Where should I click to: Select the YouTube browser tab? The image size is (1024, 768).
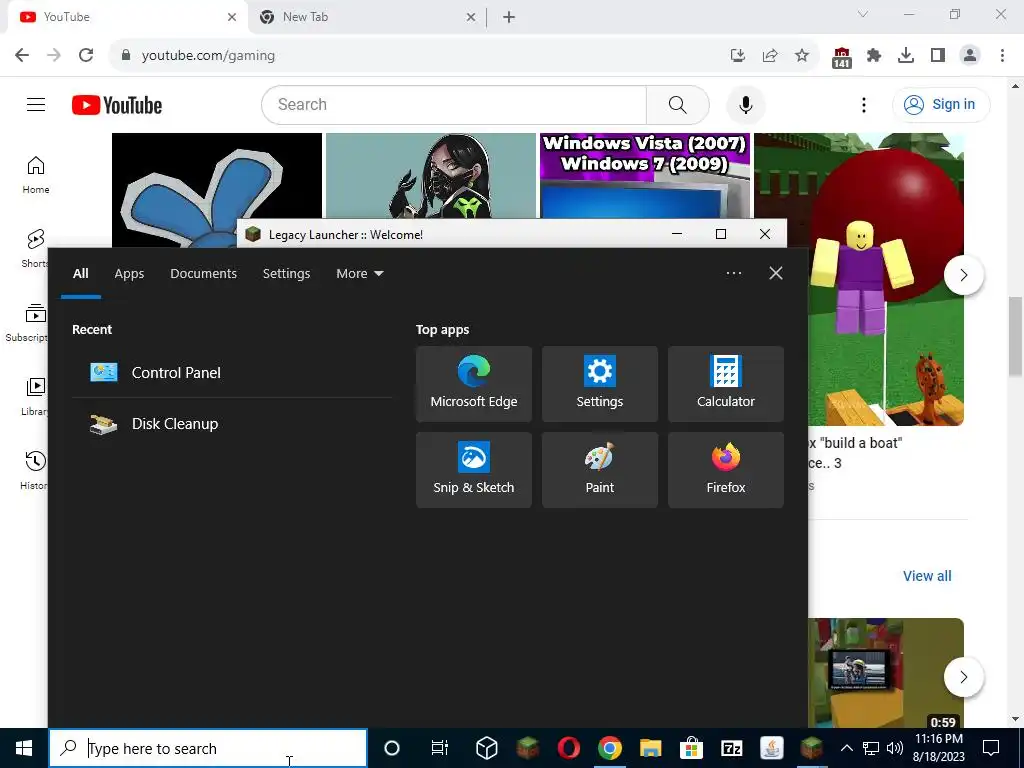tap(127, 17)
